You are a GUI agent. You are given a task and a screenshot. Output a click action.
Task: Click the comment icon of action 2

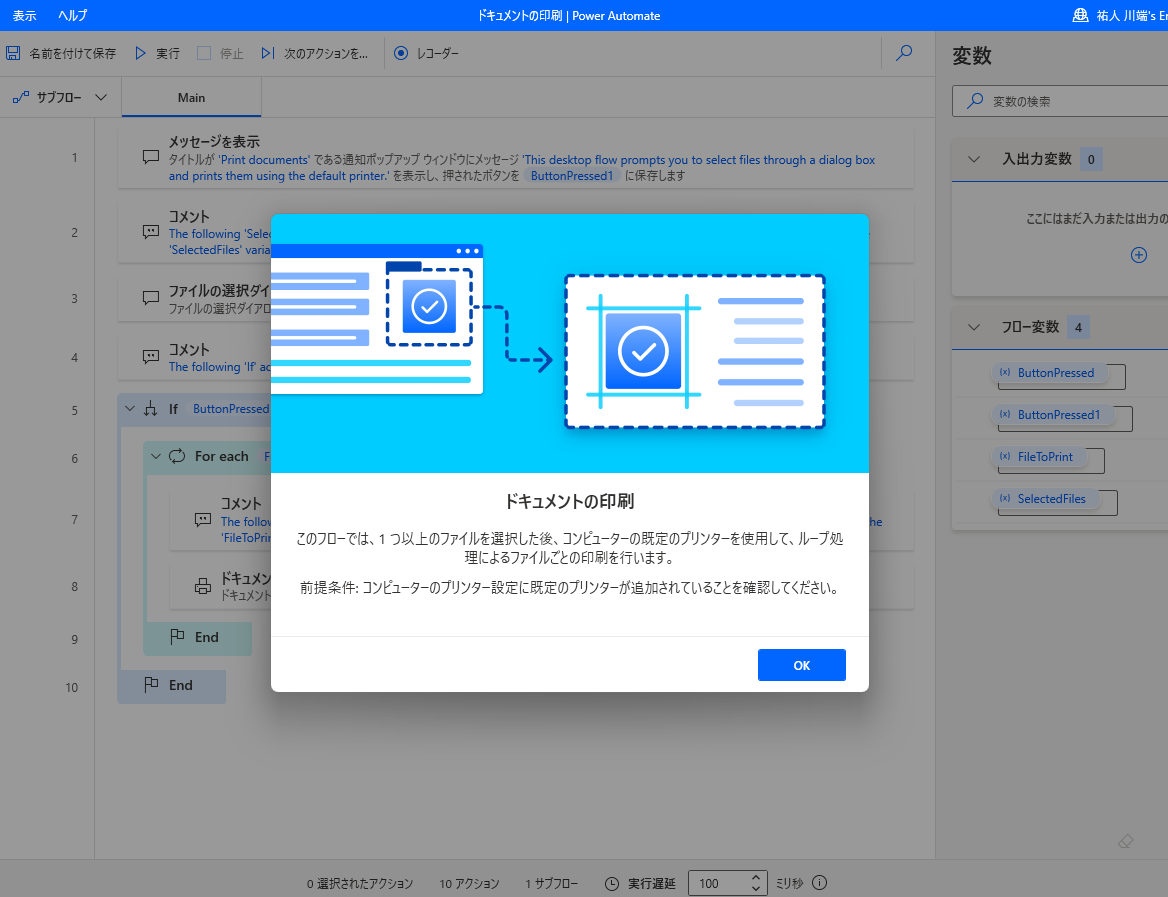[150, 232]
